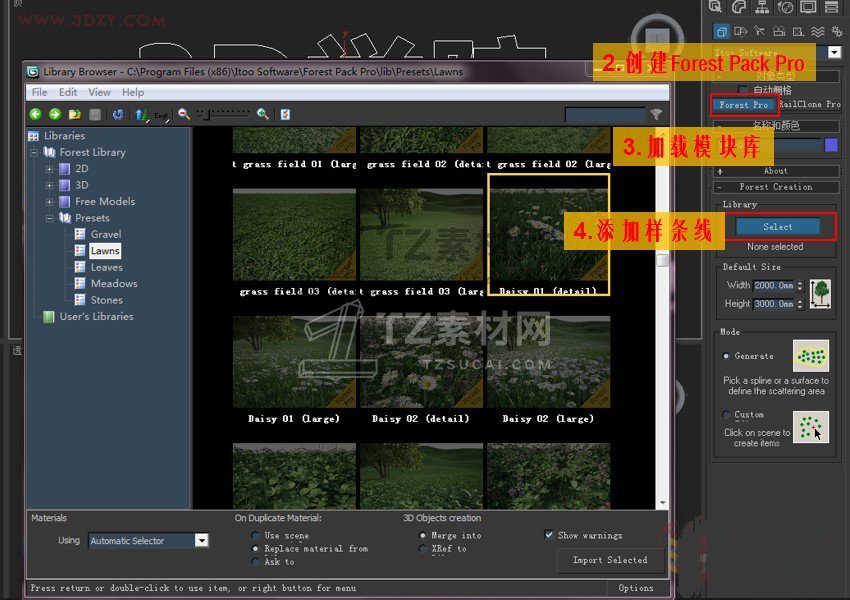Open the View menu

click(x=99, y=92)
